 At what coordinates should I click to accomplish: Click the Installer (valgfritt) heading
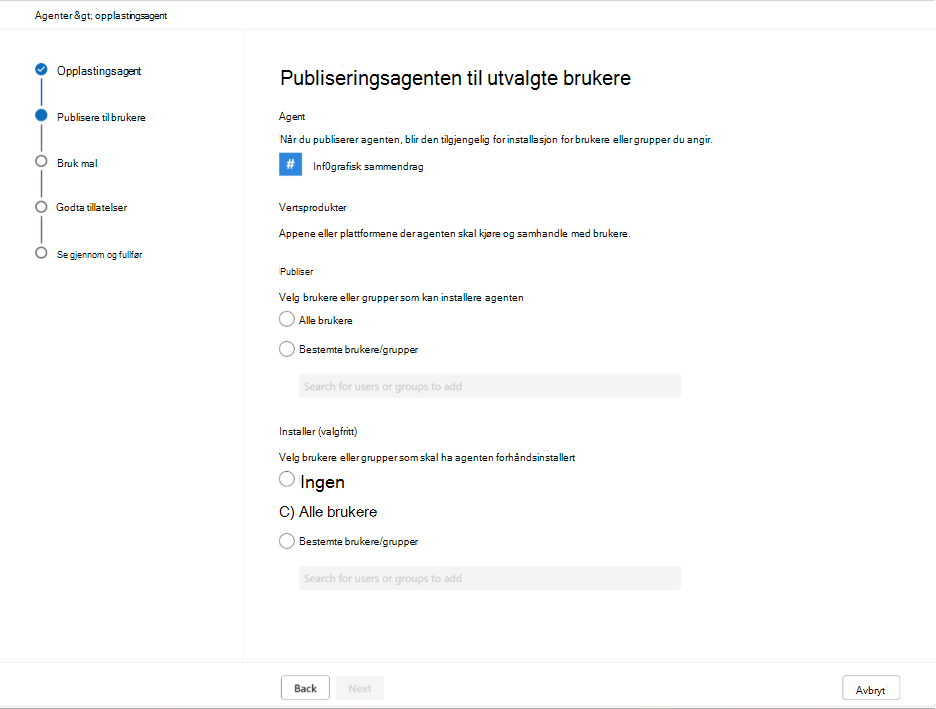click(x=318, y=431)
